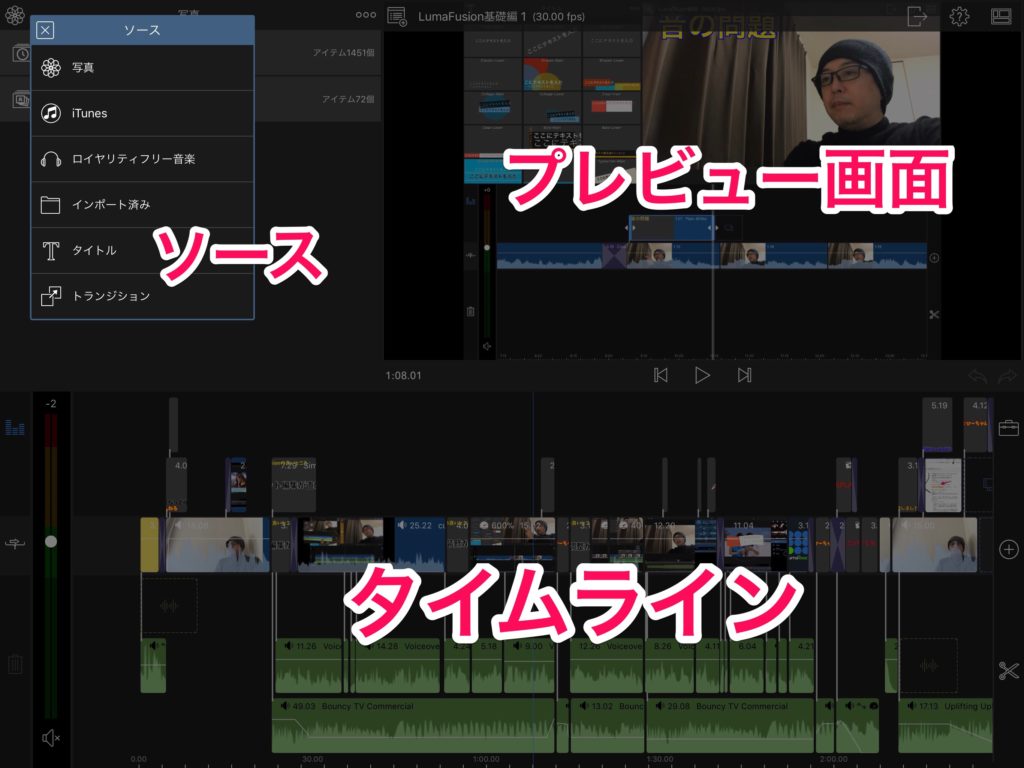Screen dimensions: 1024x768
Task: Open the toolbox clip tools icon
Action: tap(1008, 428)
